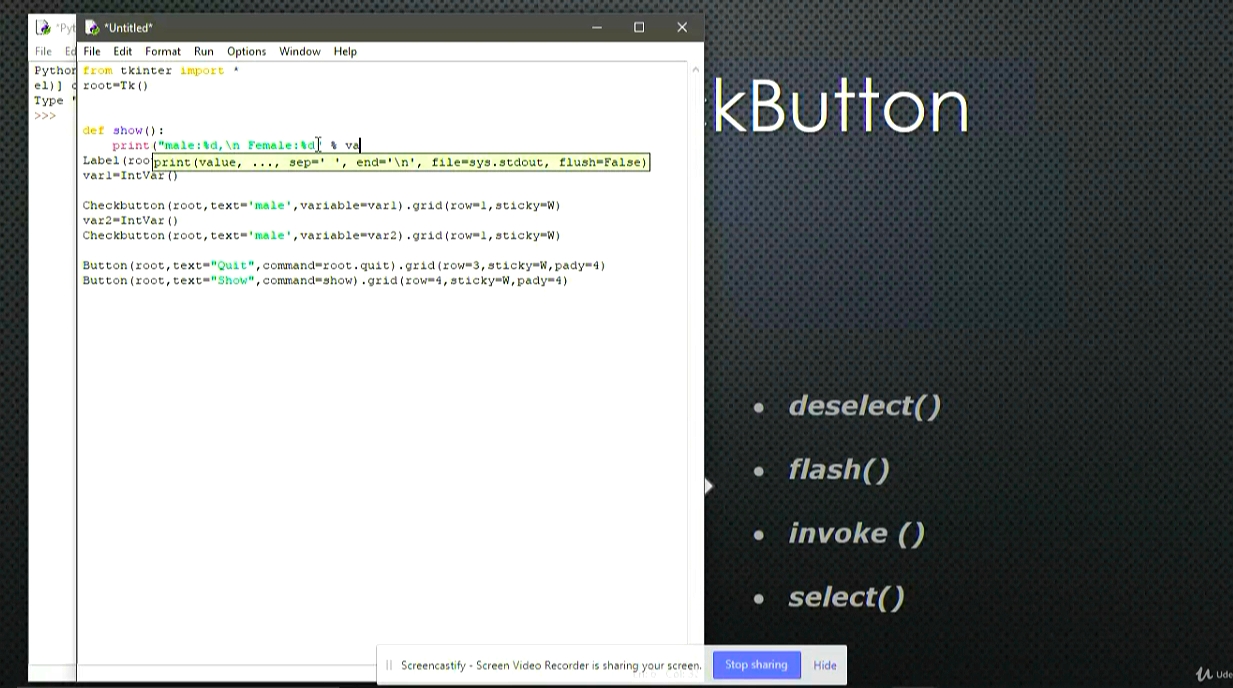
Task: Click the Stop sharing button
Action: [756, 665]
